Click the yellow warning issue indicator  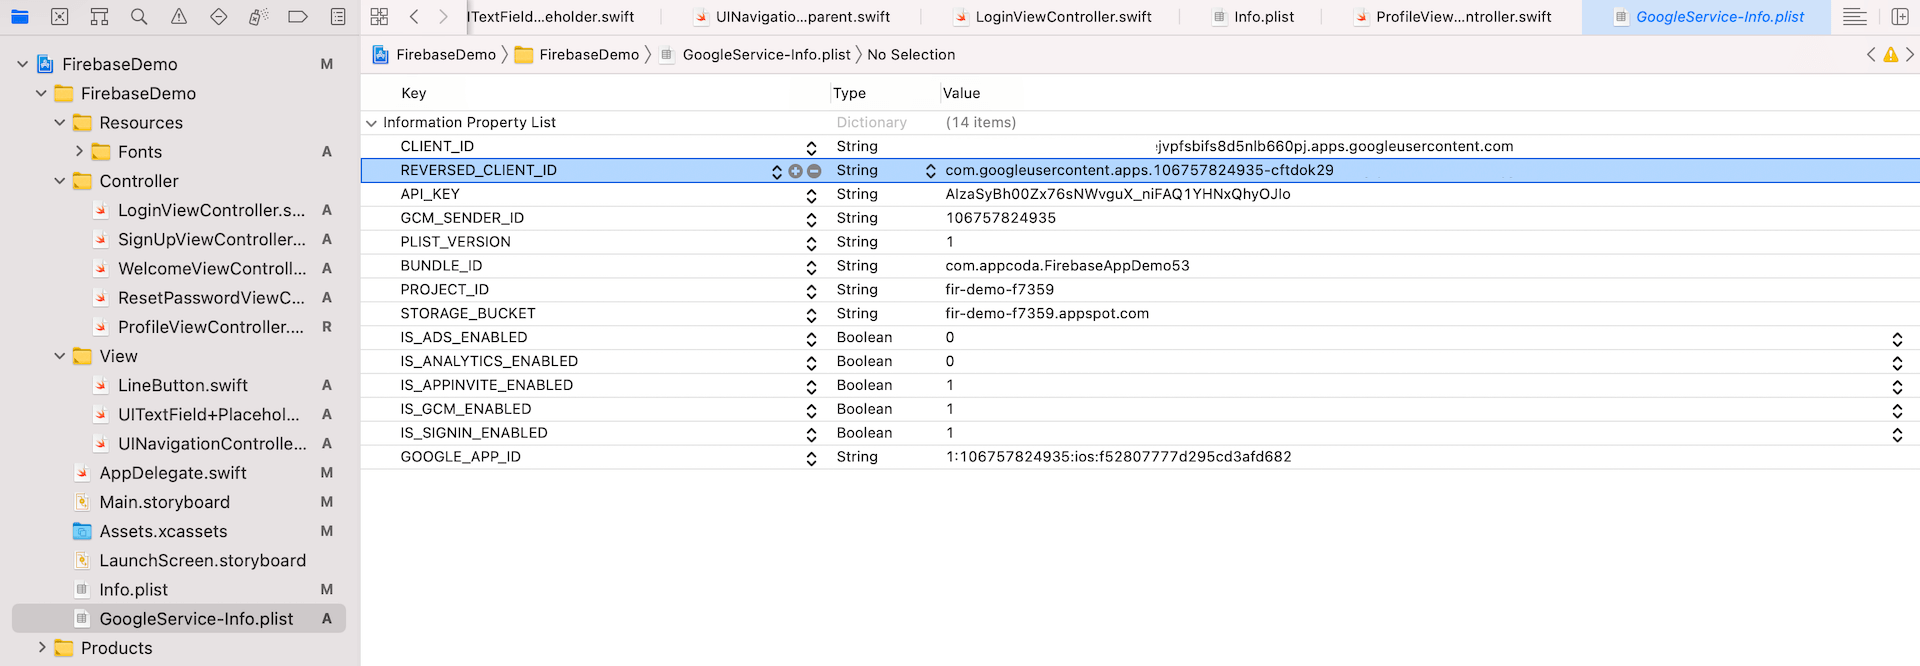[x=1890, y=55]
